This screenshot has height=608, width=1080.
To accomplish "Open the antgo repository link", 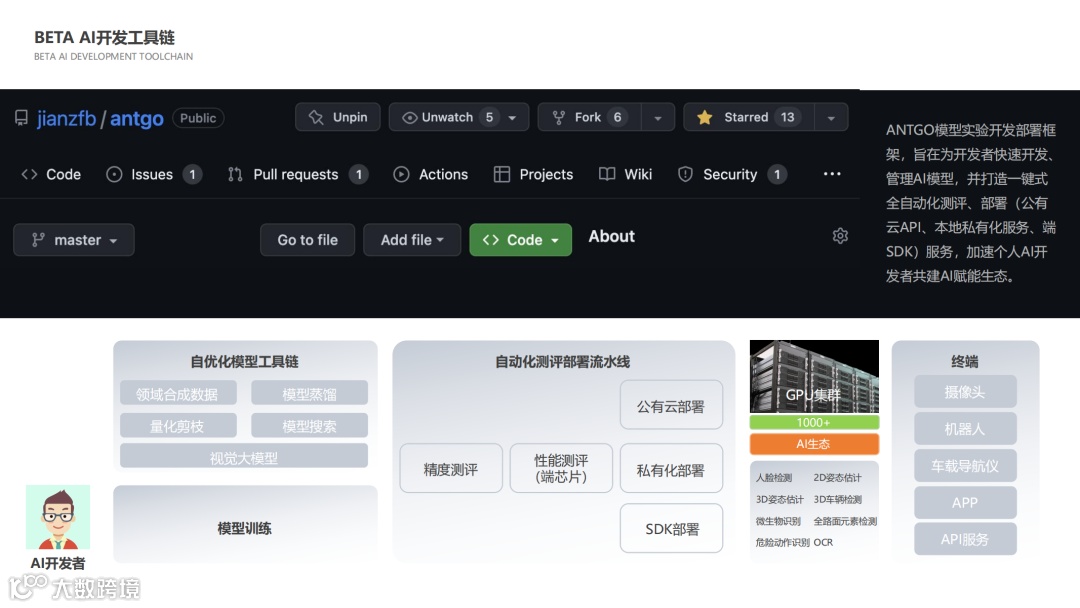I will pyautogui.click(x=136, y=118).
